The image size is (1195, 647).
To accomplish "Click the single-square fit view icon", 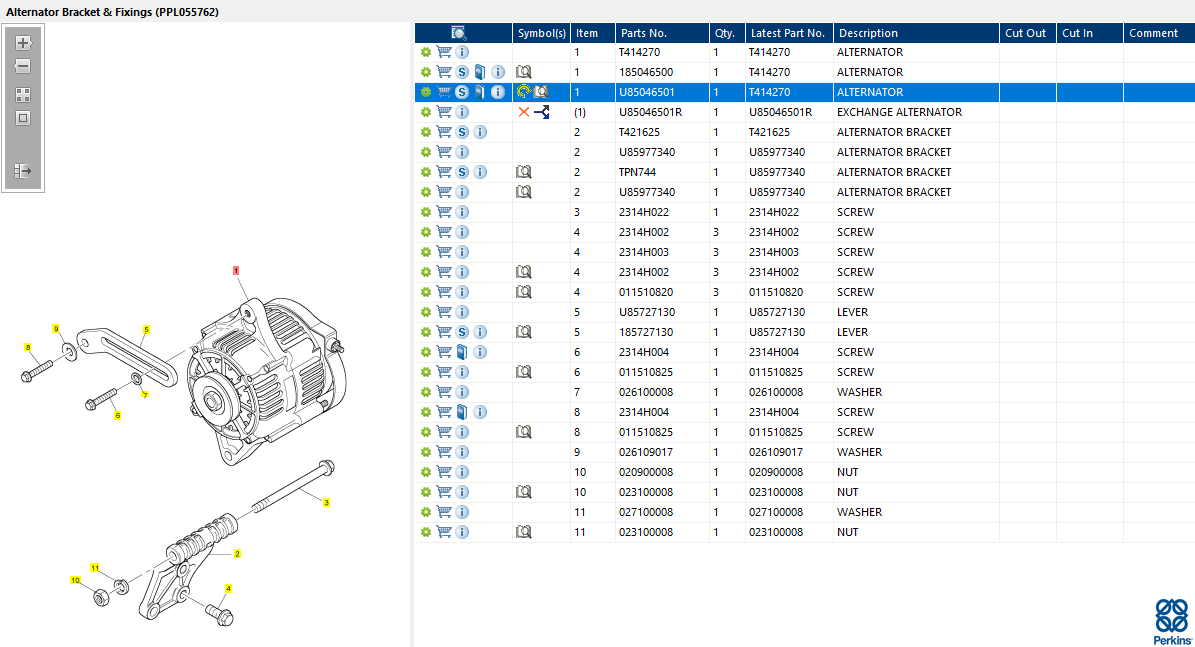I will pyautogui.click(x=23, y=118).
